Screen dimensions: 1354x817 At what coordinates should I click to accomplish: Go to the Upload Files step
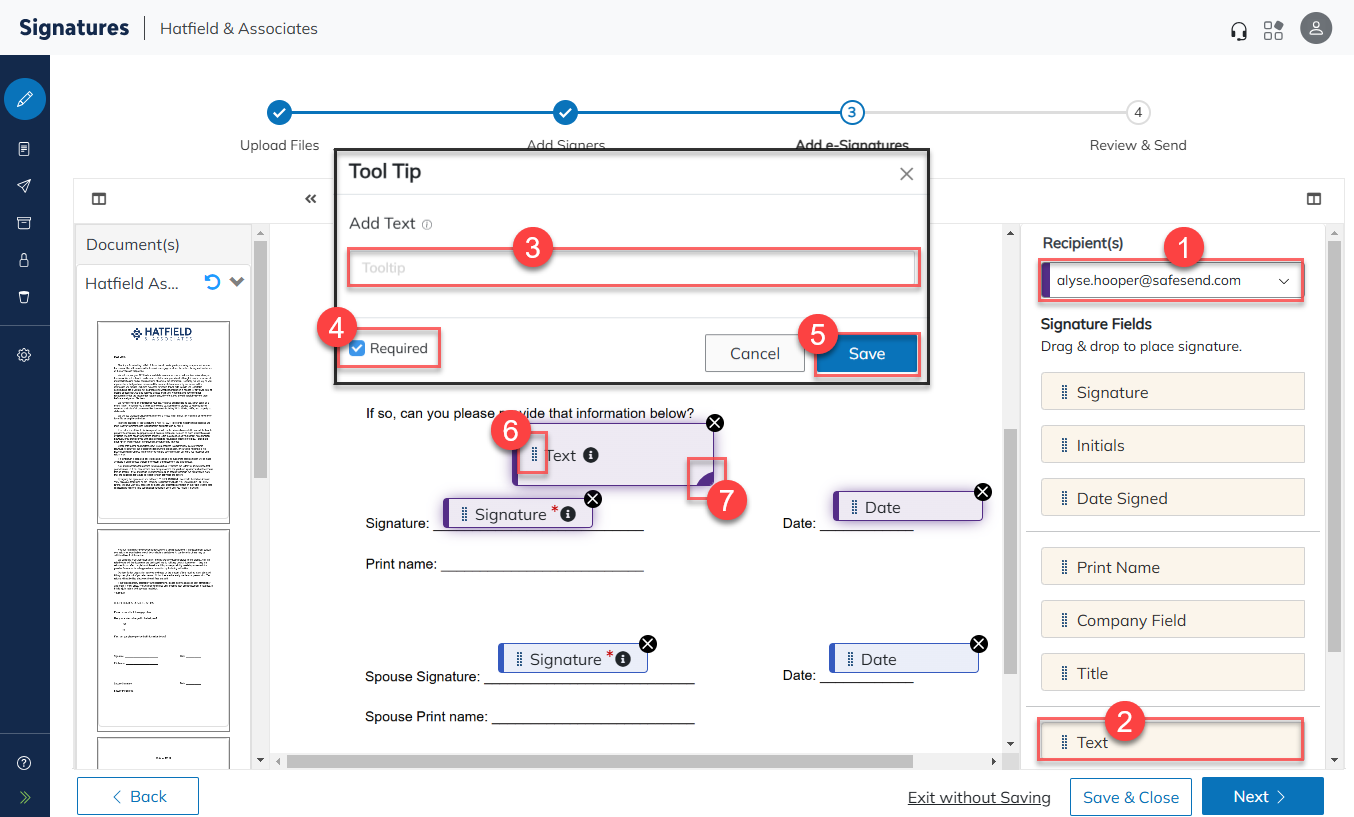279,112
